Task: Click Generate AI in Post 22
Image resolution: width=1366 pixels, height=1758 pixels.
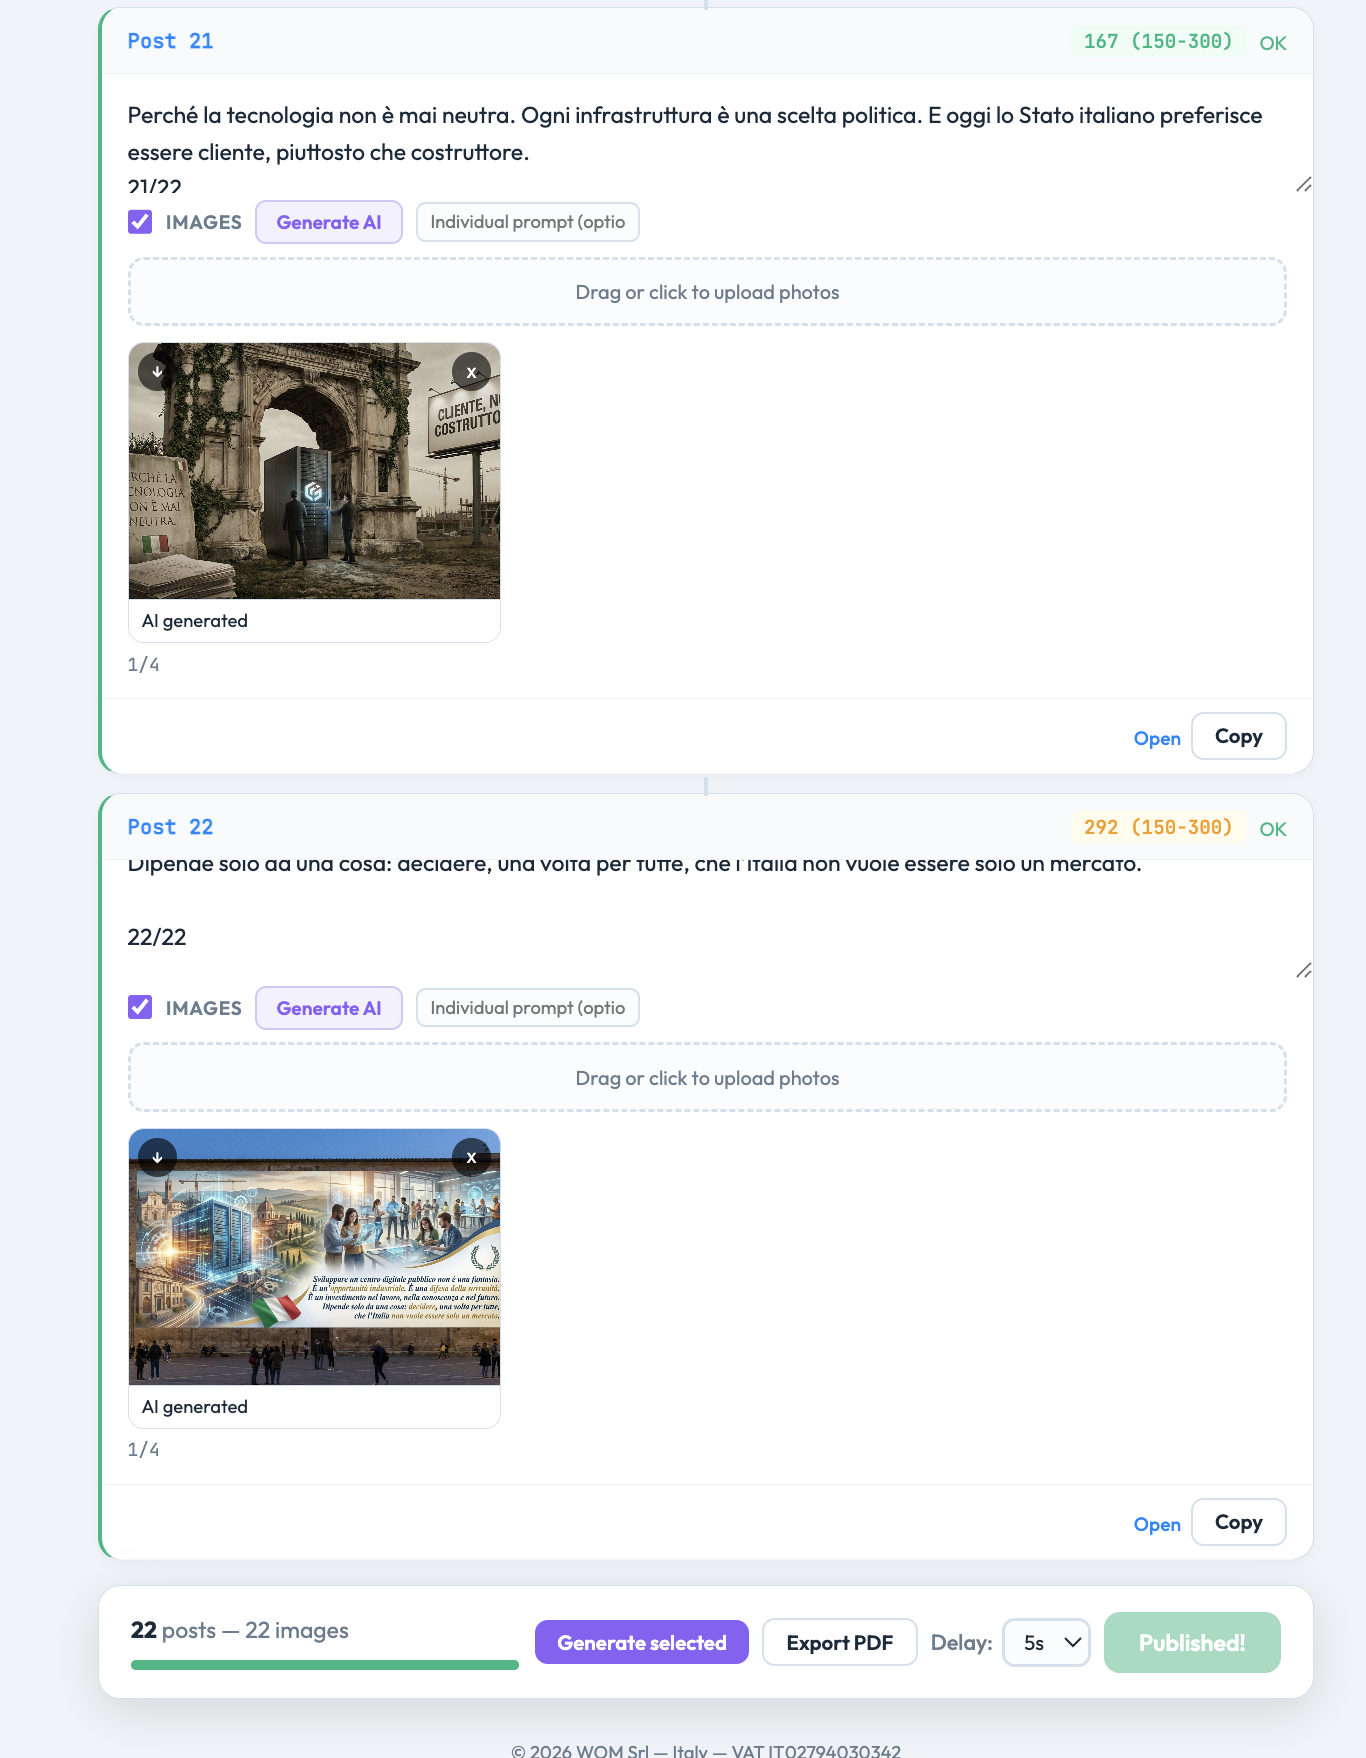Action: tap(329, 1008)
